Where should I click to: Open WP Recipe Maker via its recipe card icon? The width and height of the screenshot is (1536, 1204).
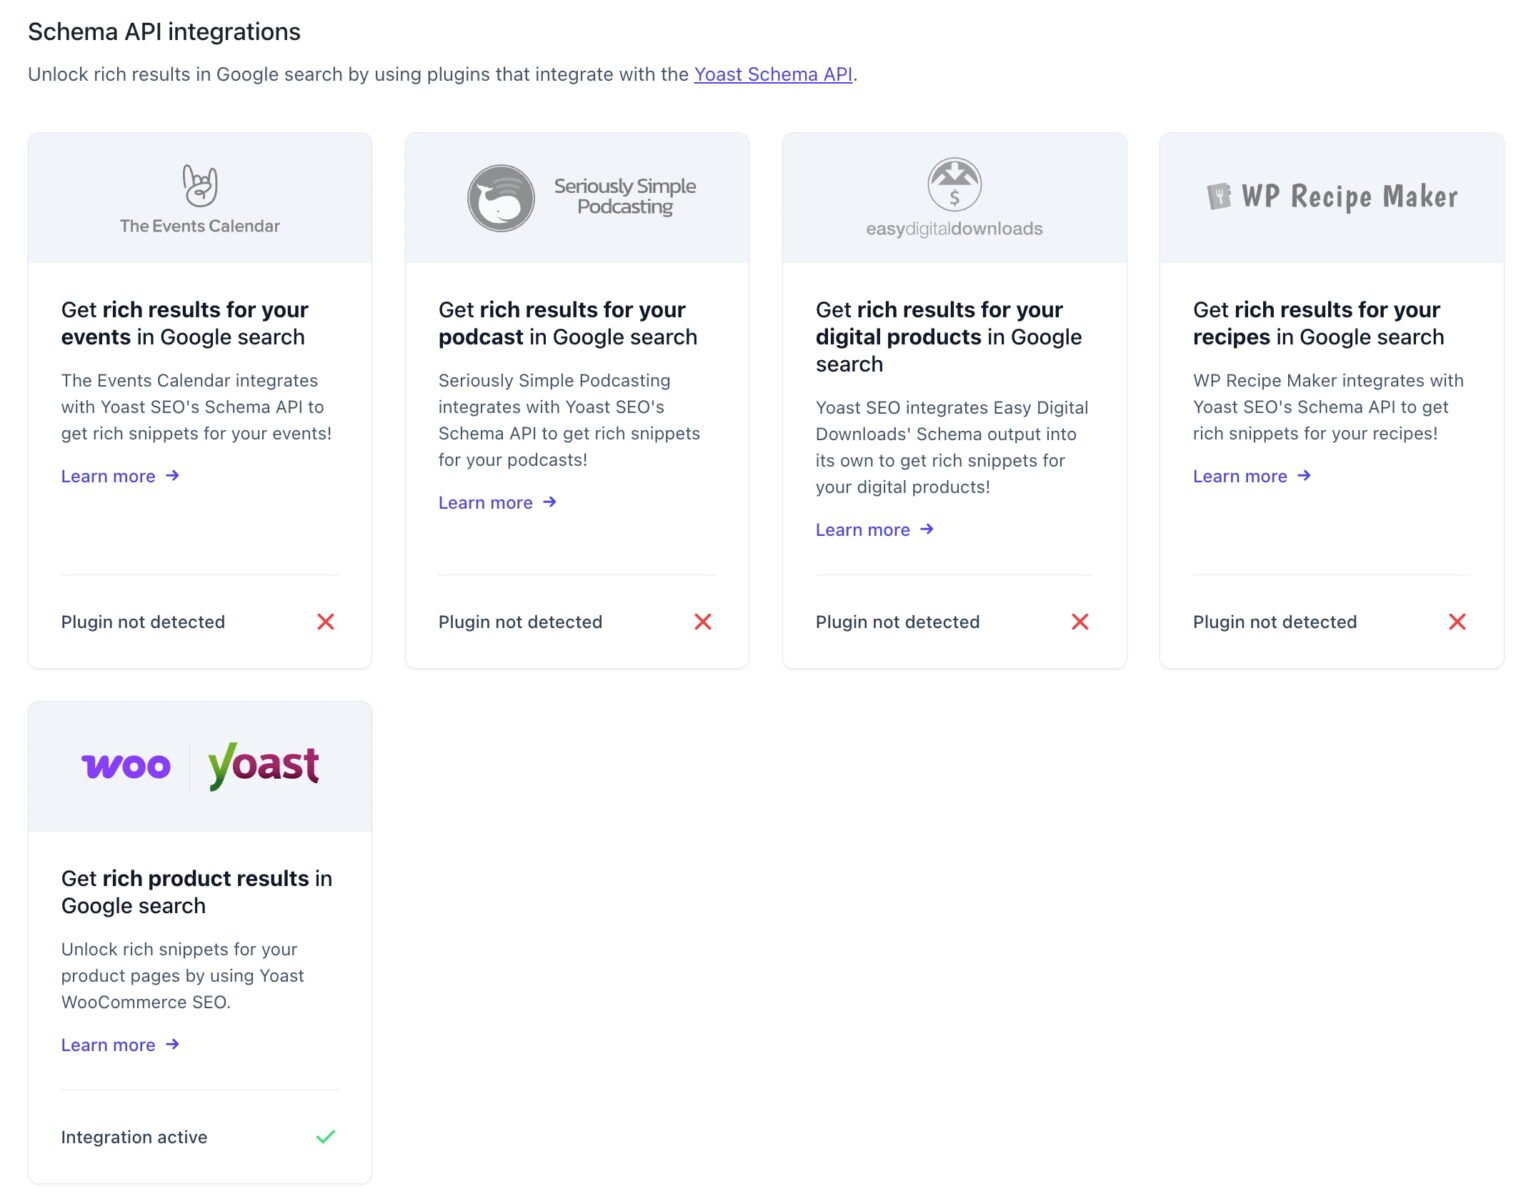tap(1219, 196)
